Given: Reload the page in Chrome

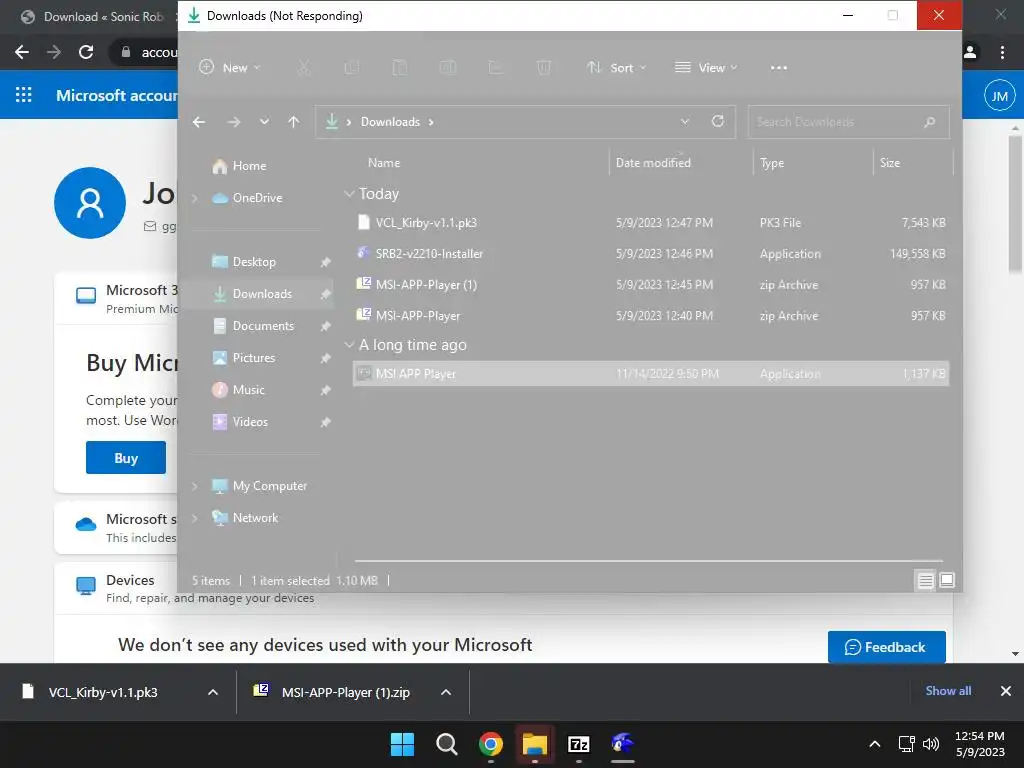Looking at the screenshot, I should click(86, 52).
